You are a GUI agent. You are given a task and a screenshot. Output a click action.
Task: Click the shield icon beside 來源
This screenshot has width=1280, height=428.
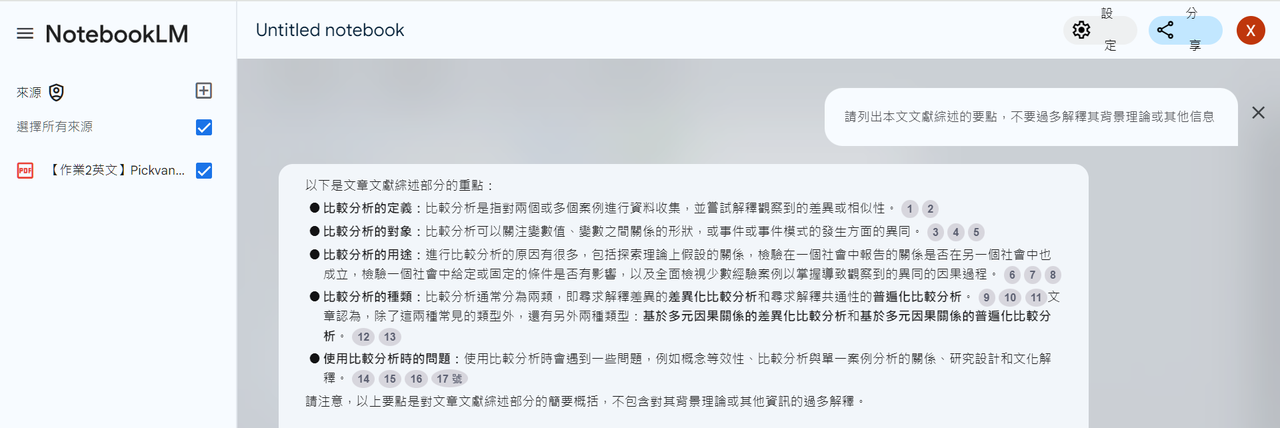click(x=56, y=93)
